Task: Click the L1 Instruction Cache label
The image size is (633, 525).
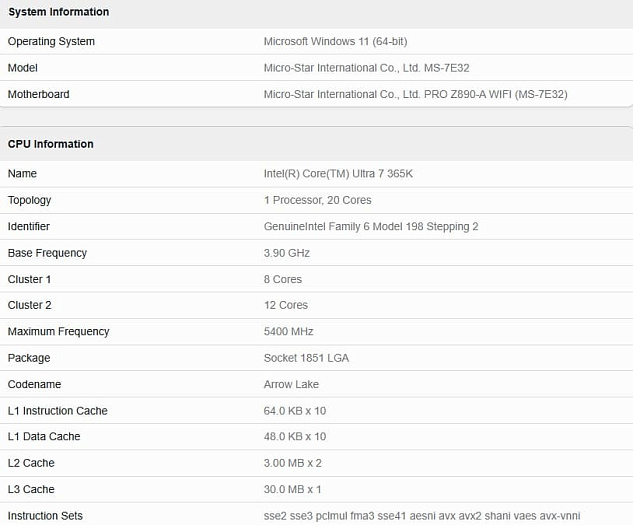Action: pos(58,411)
